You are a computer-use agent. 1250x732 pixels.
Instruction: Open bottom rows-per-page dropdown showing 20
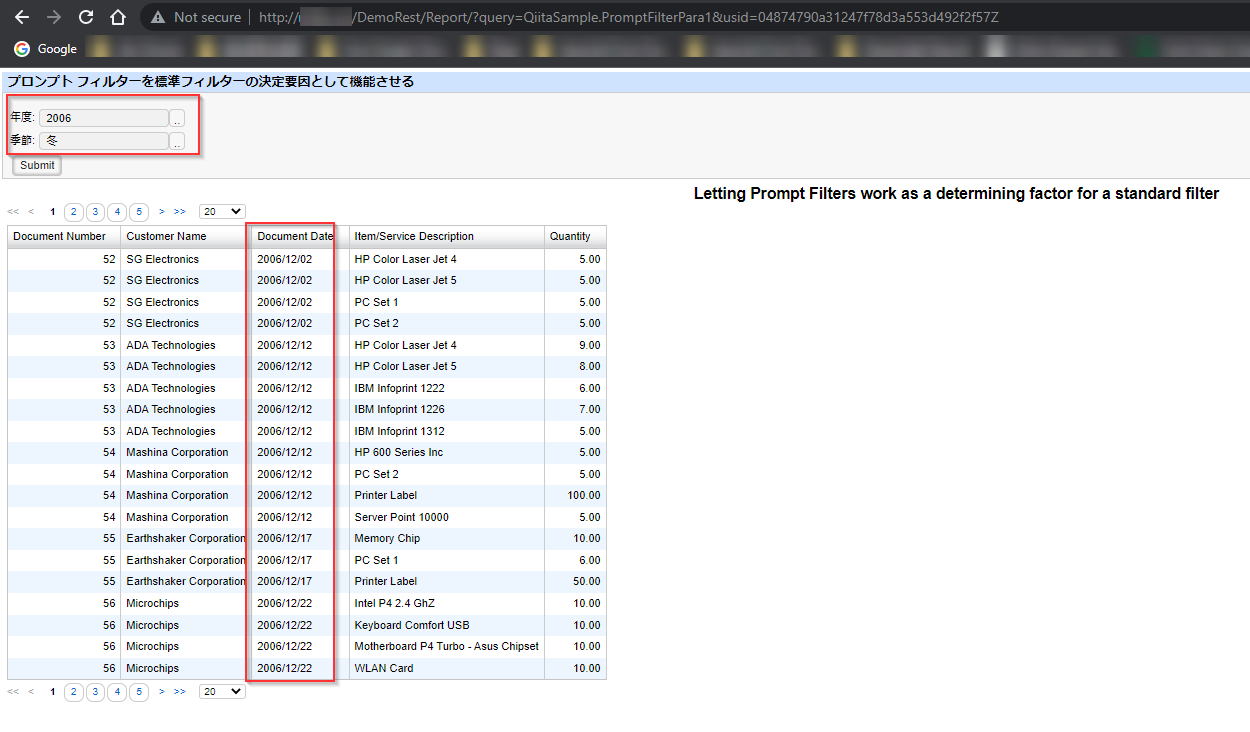(x=222, y=691)
